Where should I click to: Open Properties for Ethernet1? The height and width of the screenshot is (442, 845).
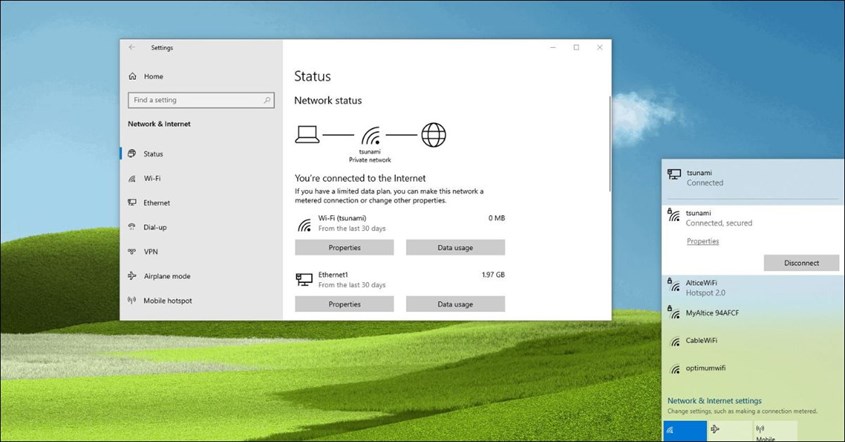coord(344,304)
